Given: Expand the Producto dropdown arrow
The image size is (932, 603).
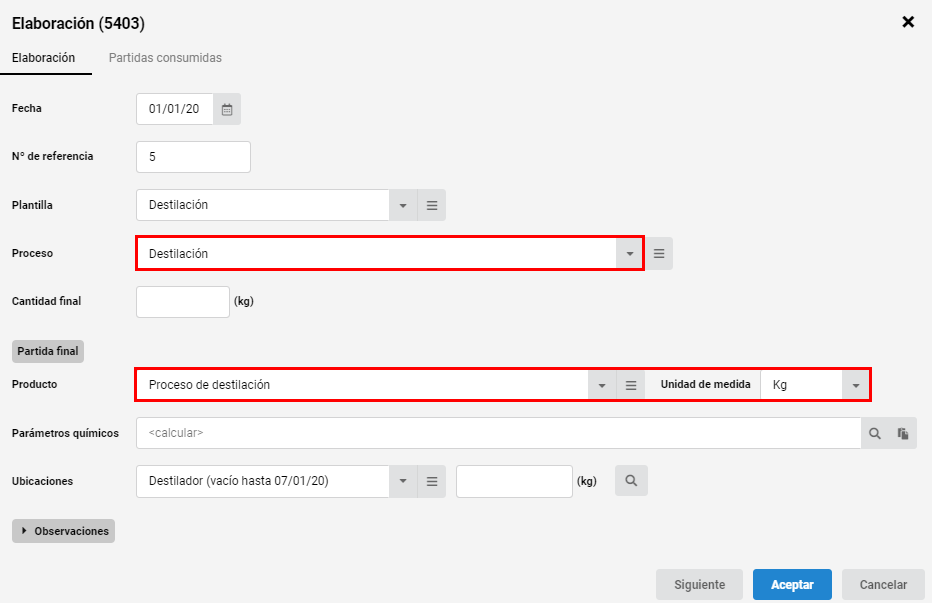Looking at the screenshot, I should pyautogui.click(x=602, y=385).
